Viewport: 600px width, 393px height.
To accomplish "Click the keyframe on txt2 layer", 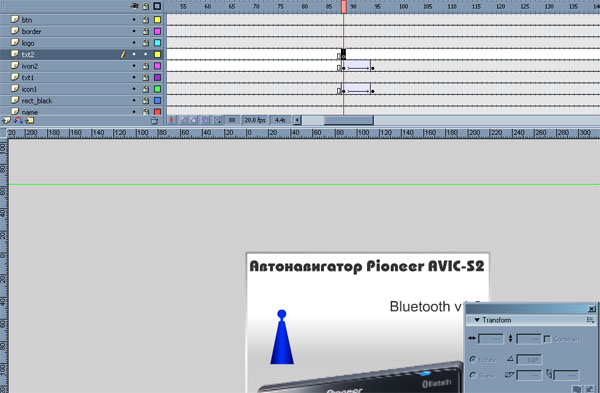I will (343, 54).
